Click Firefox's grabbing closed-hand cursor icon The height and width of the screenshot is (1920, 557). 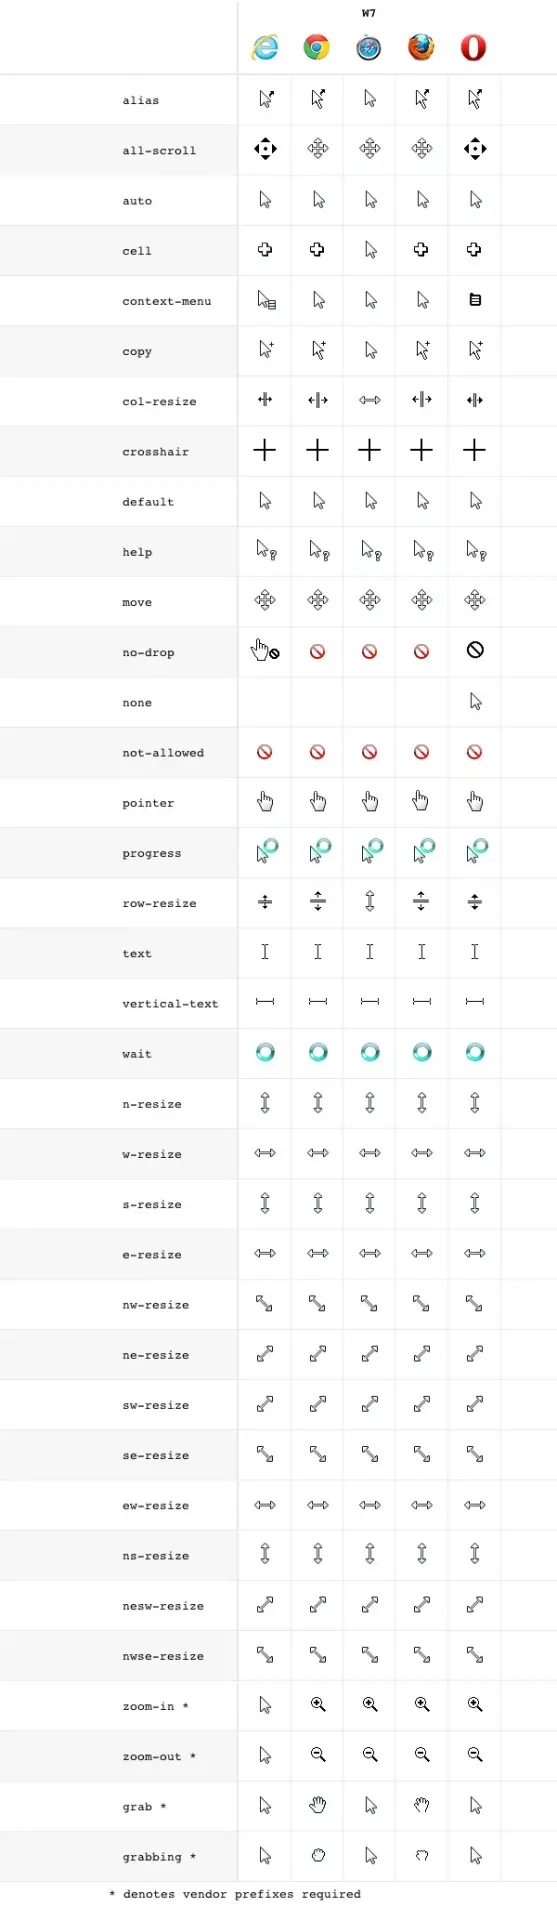coord(422,1856)
